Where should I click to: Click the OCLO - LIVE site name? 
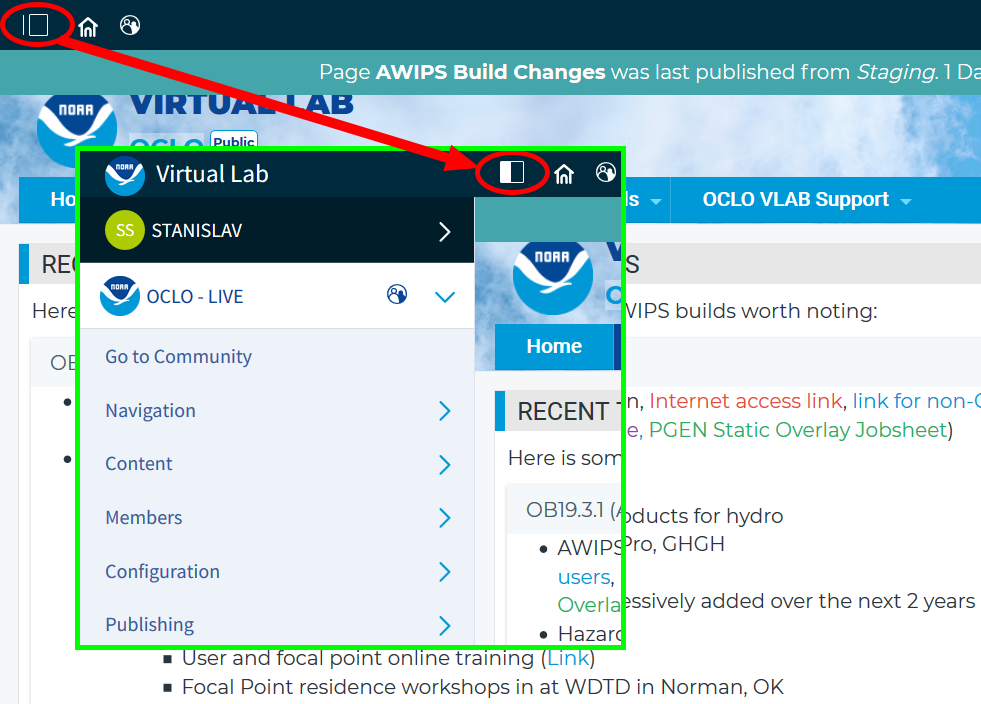[195, 296]
